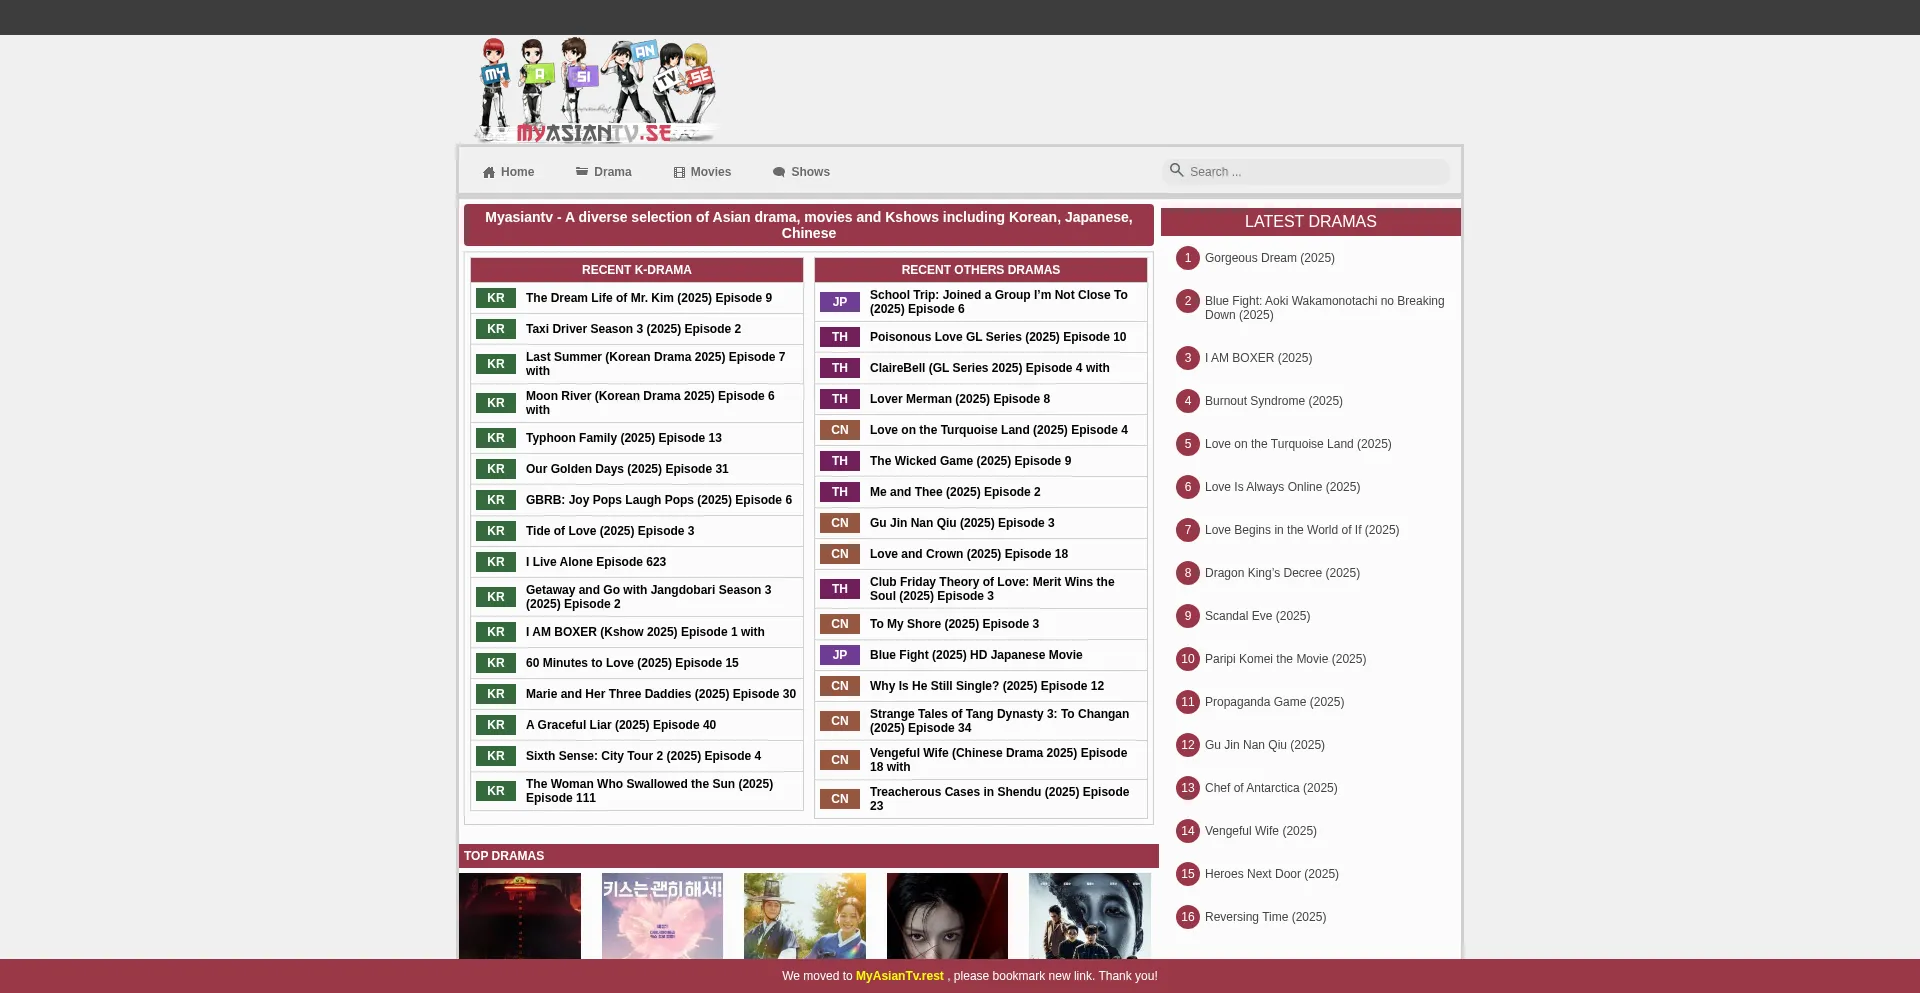Click the Drama folder icon
Screen dimensions: 1920x993
tap(582, 172)
